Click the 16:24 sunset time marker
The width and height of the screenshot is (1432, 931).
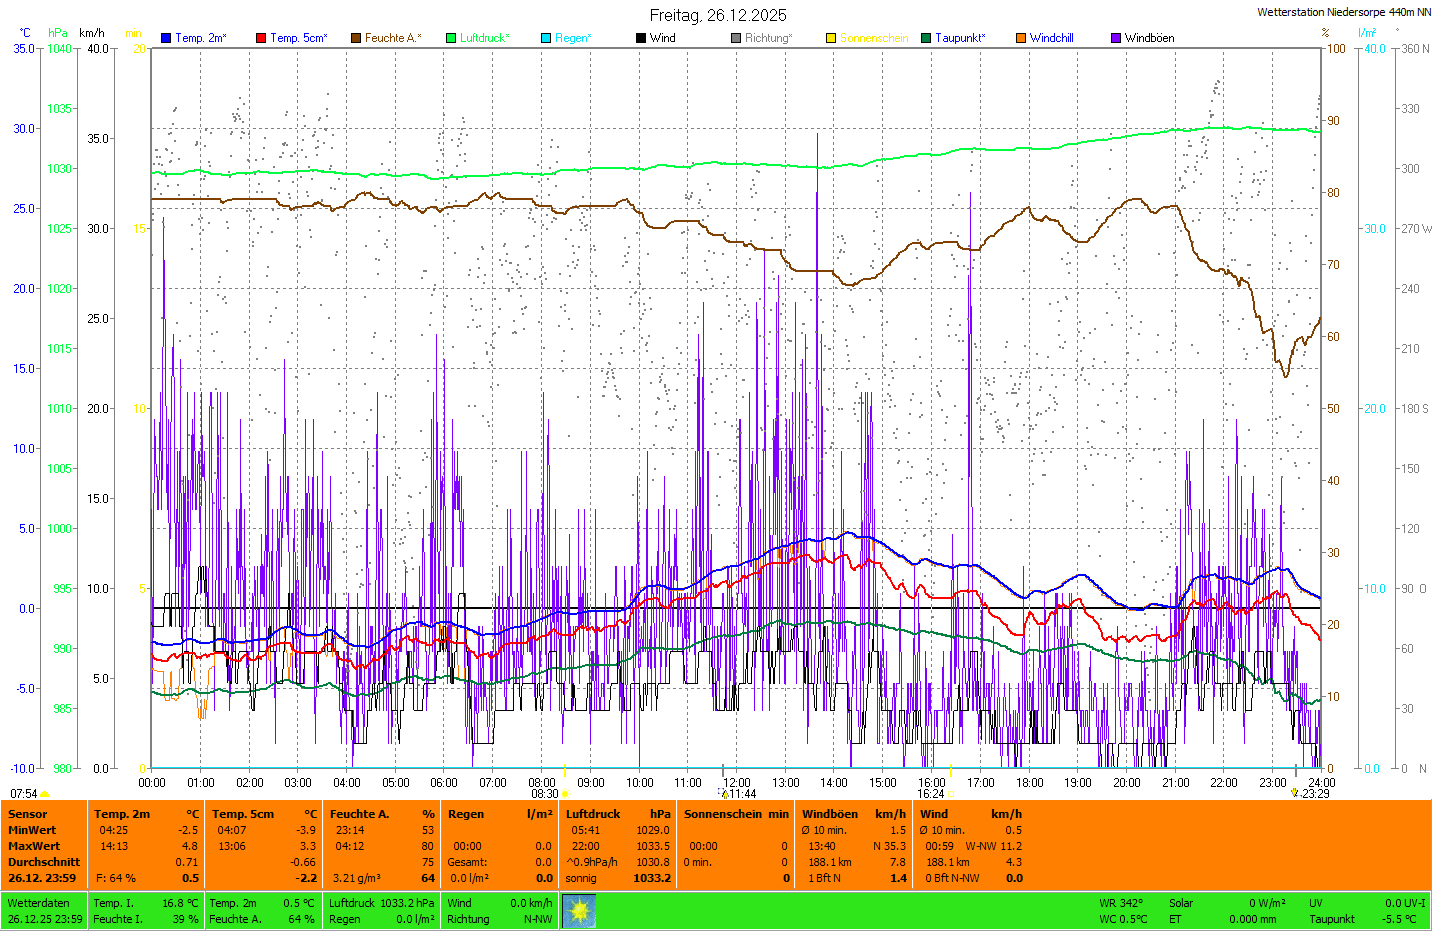(930, 794)
